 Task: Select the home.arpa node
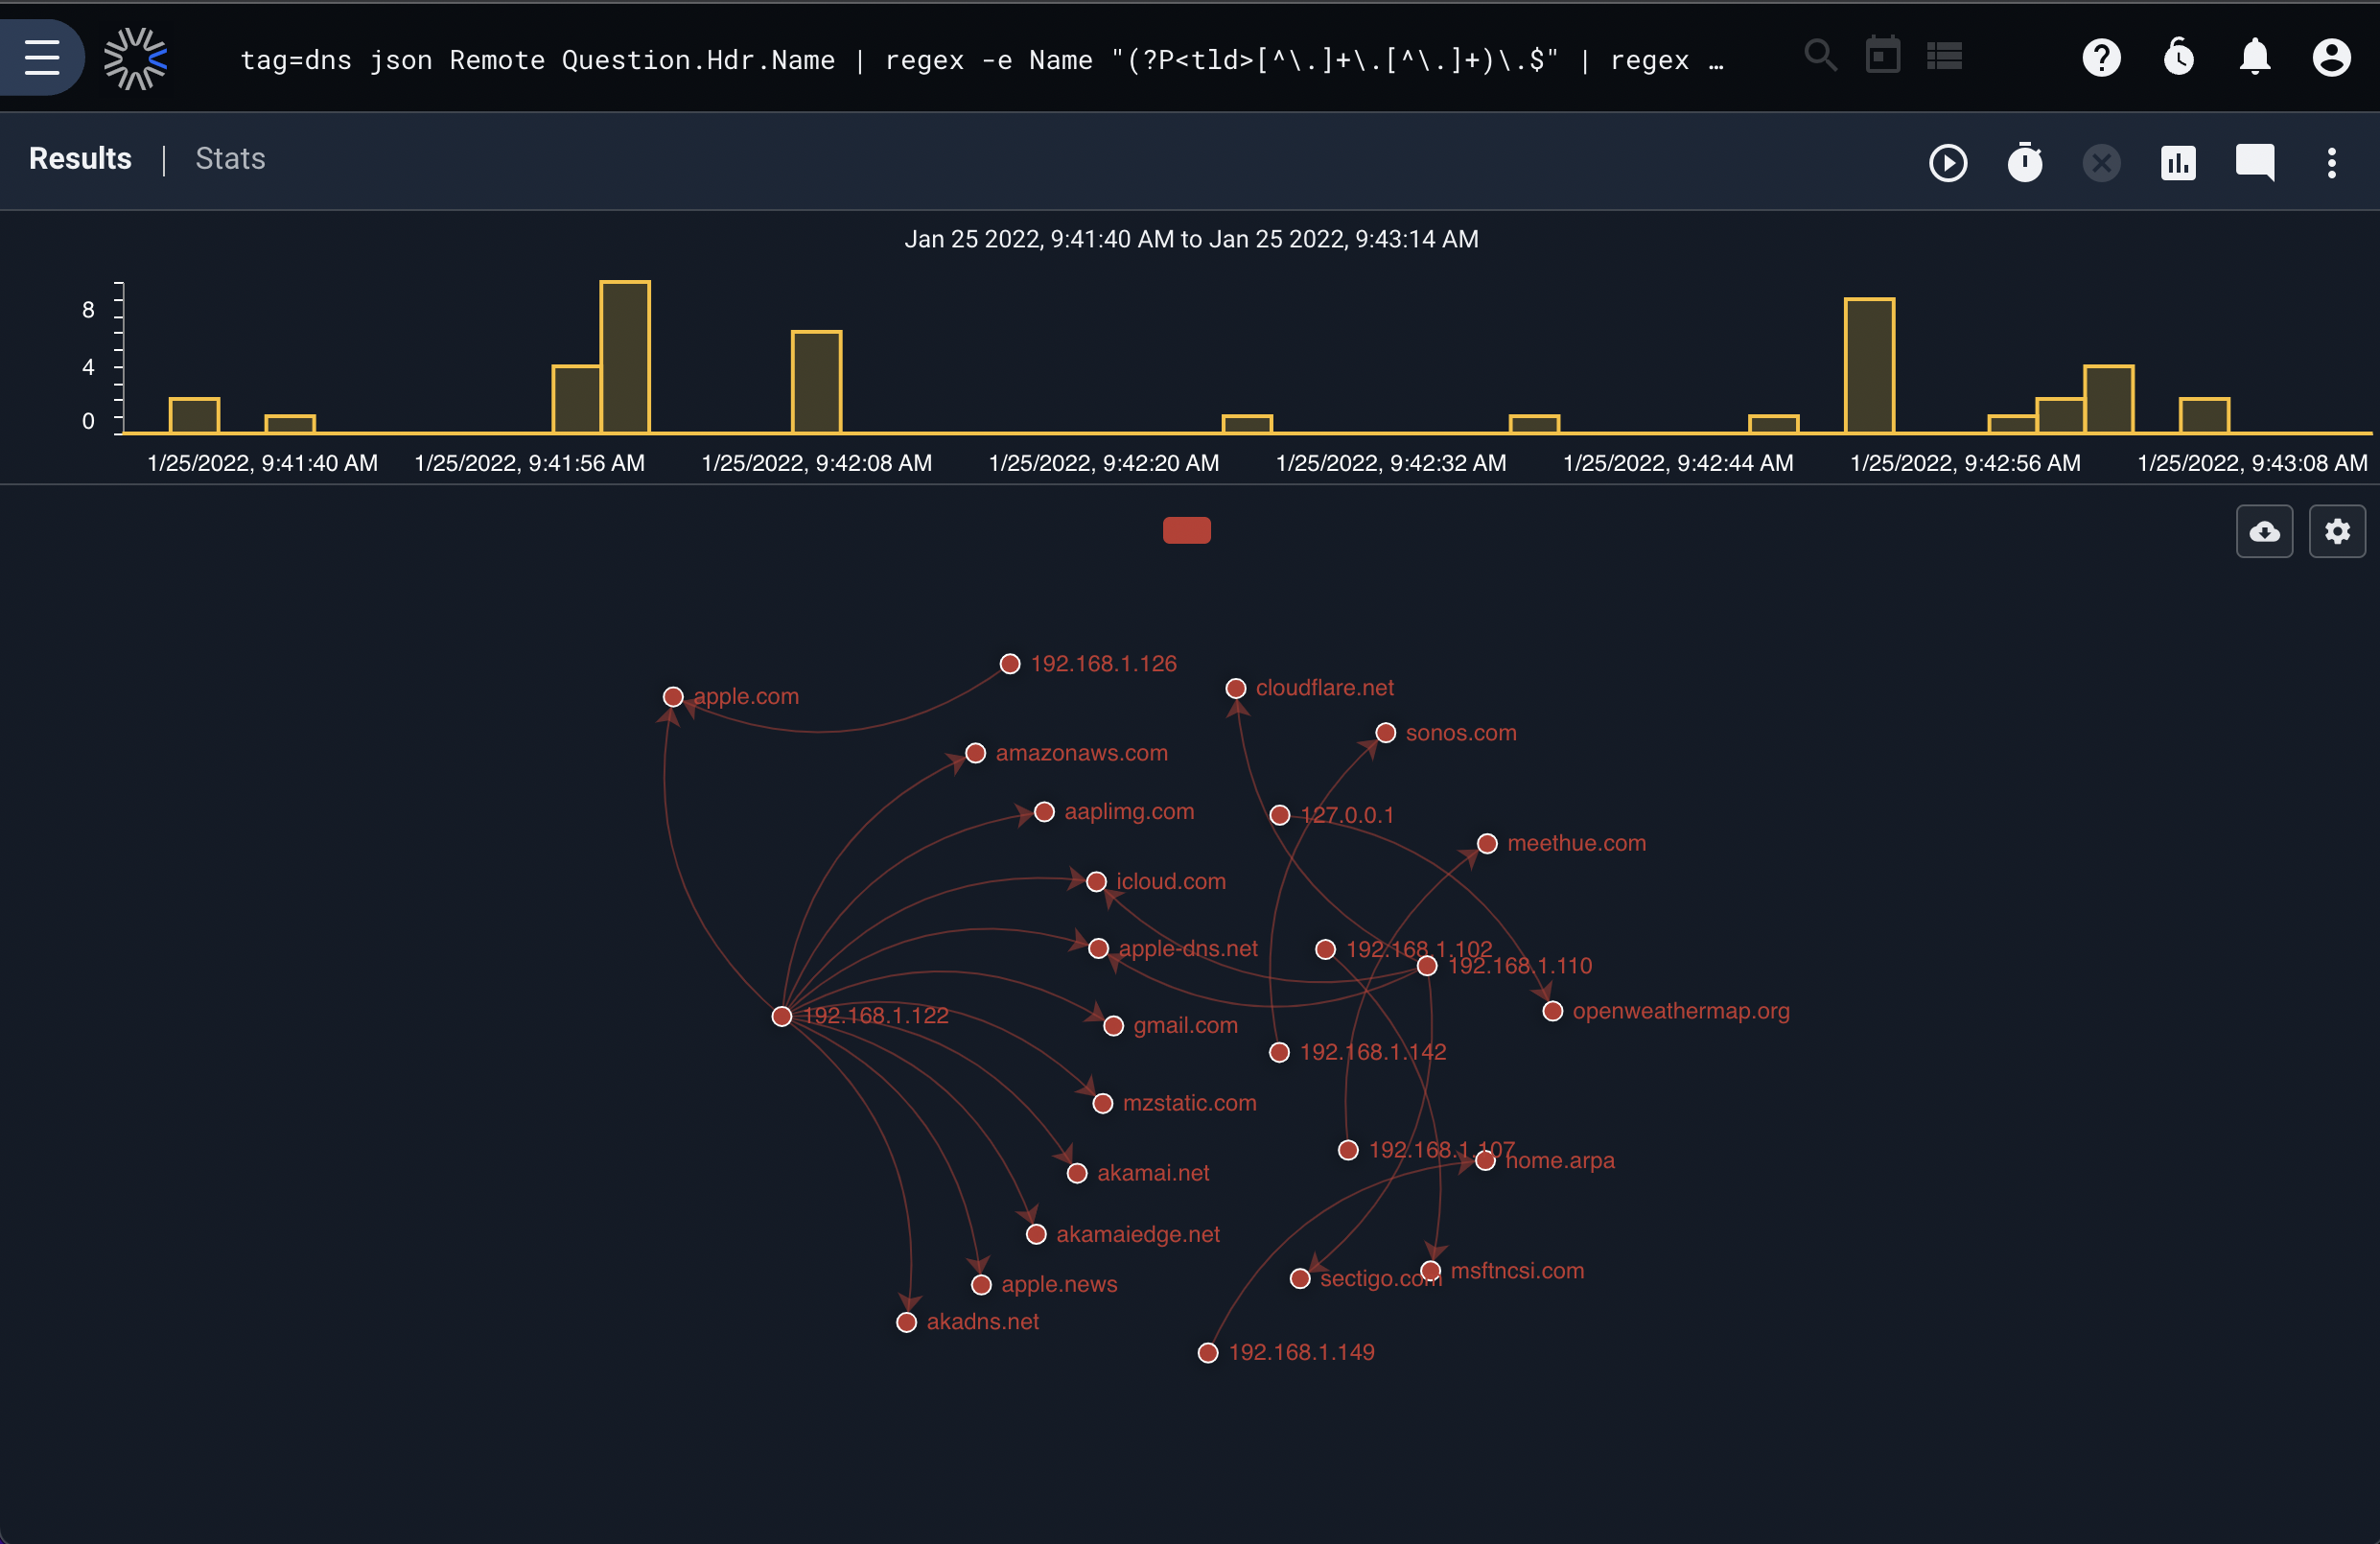(1485, 1161)
